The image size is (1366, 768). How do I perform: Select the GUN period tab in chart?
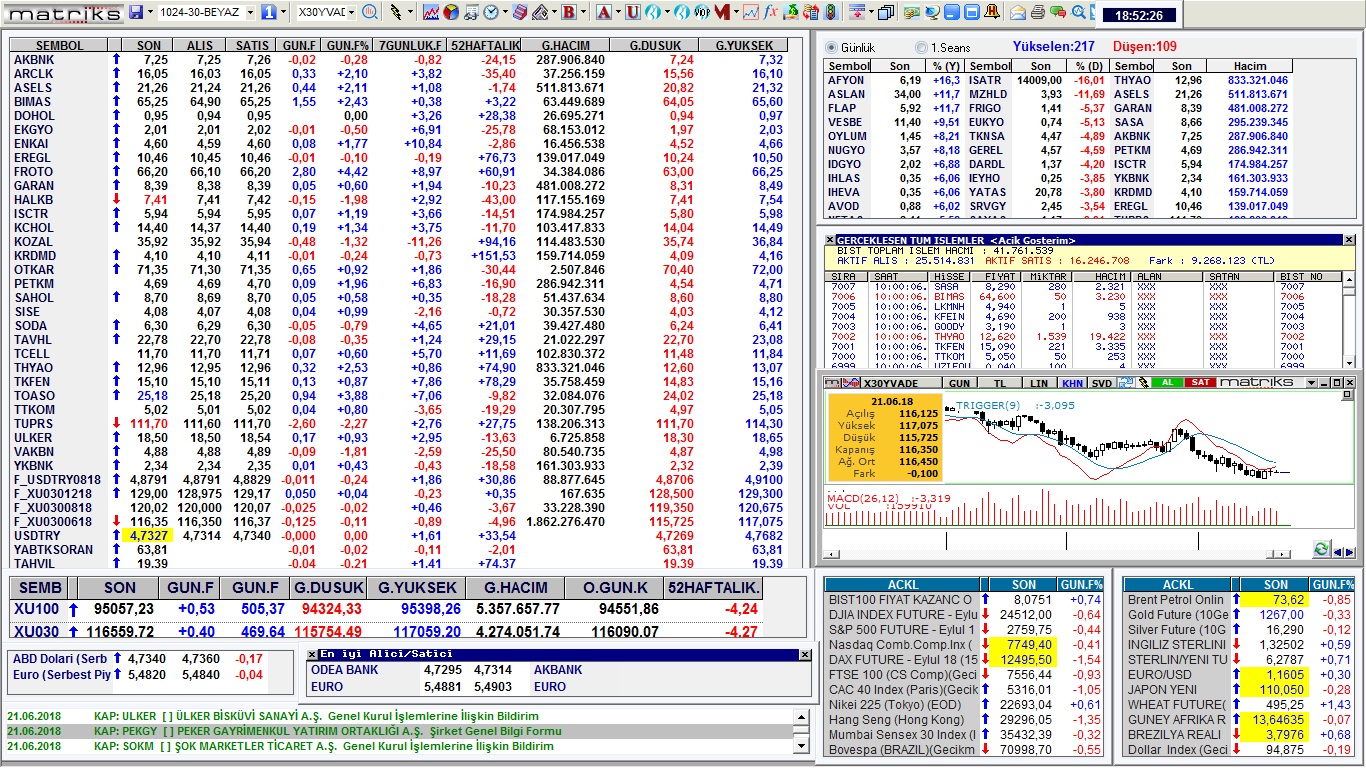click(x=959, y=383)
